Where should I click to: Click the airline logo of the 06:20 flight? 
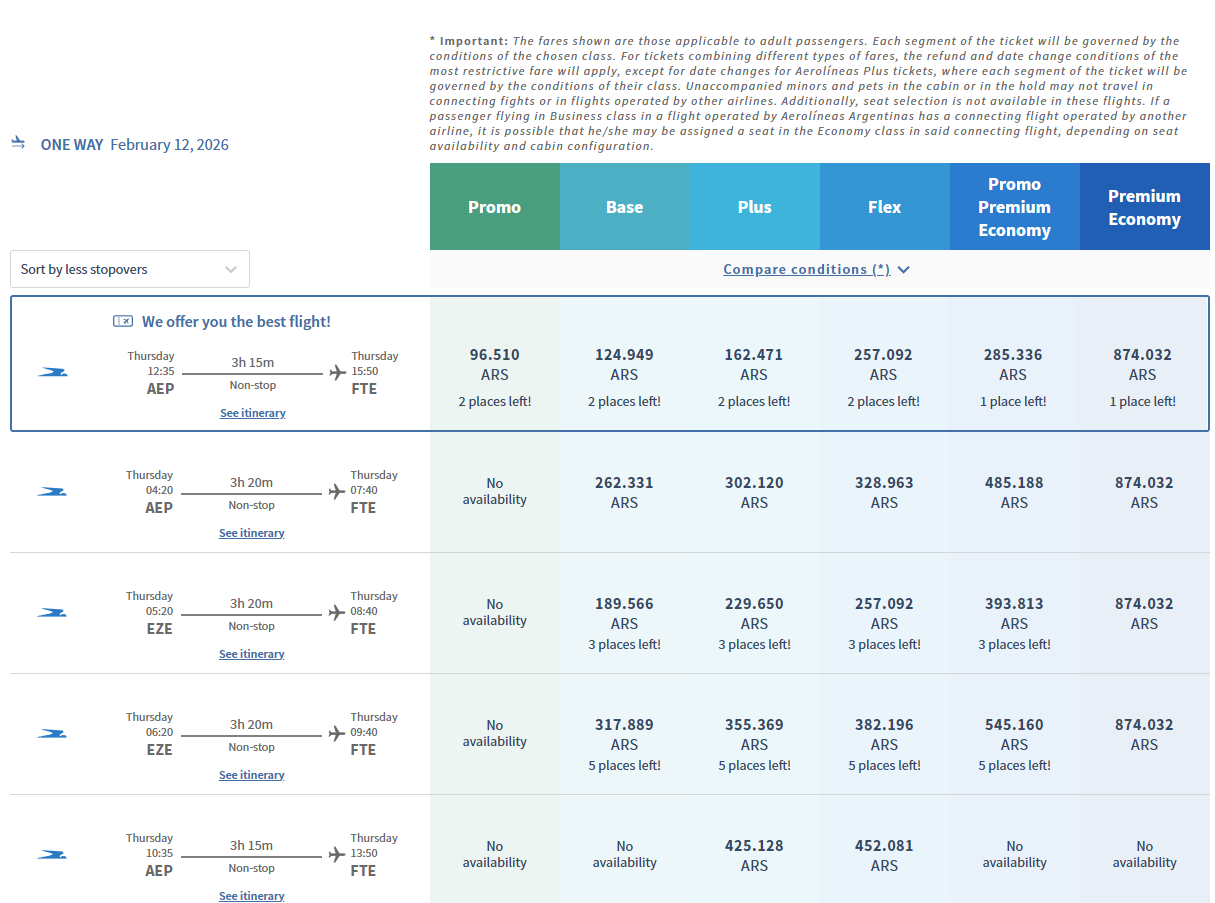pos(52,733)
